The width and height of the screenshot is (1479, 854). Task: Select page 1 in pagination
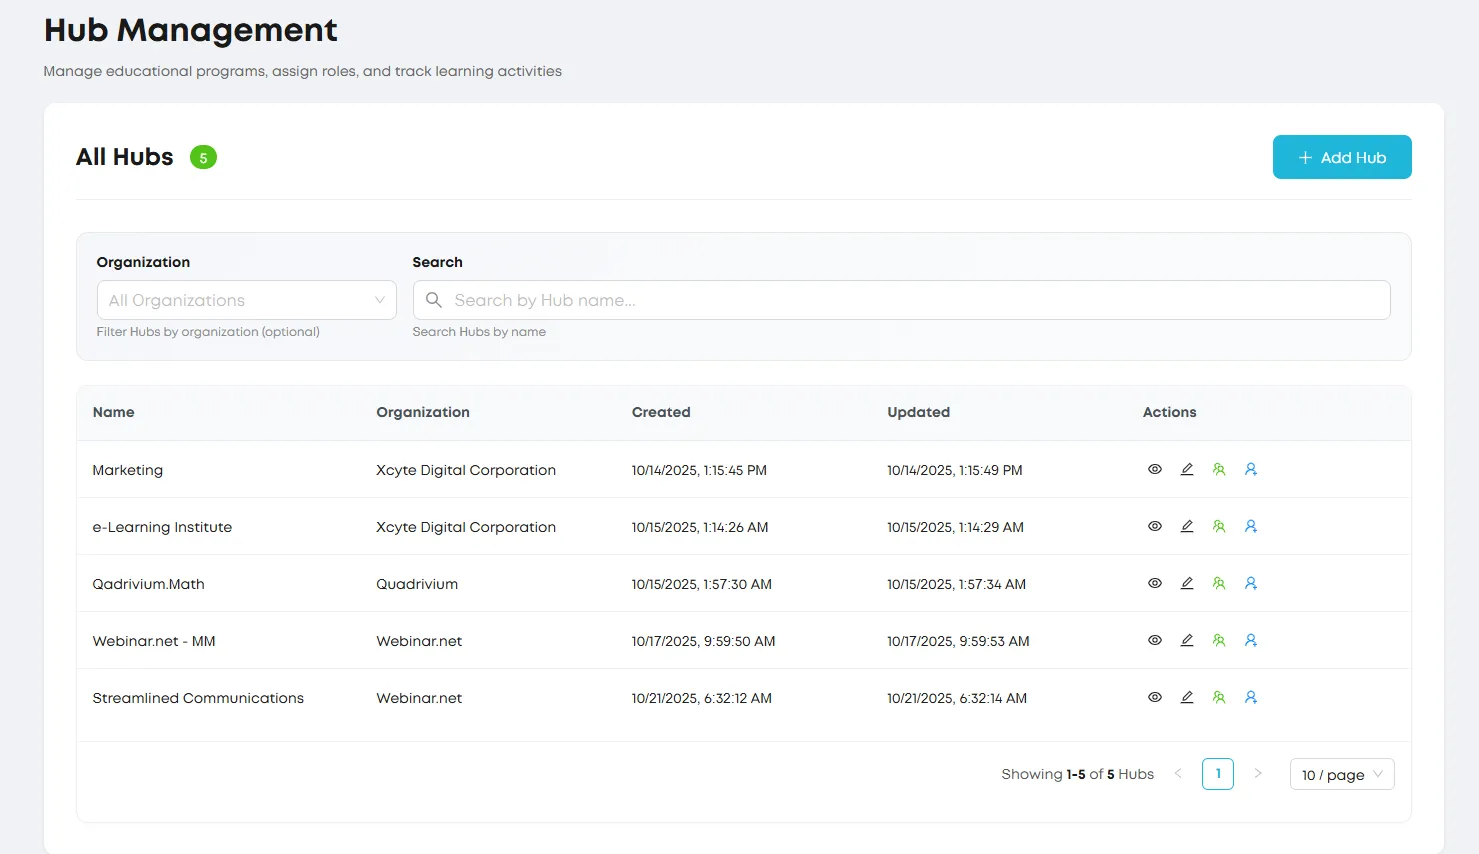pos(1218,774)
